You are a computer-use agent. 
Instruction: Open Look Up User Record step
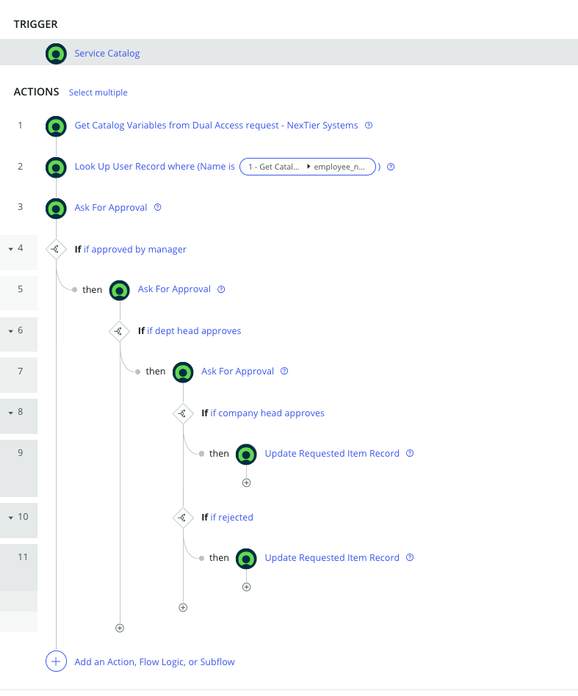click(x=154, y=166)
